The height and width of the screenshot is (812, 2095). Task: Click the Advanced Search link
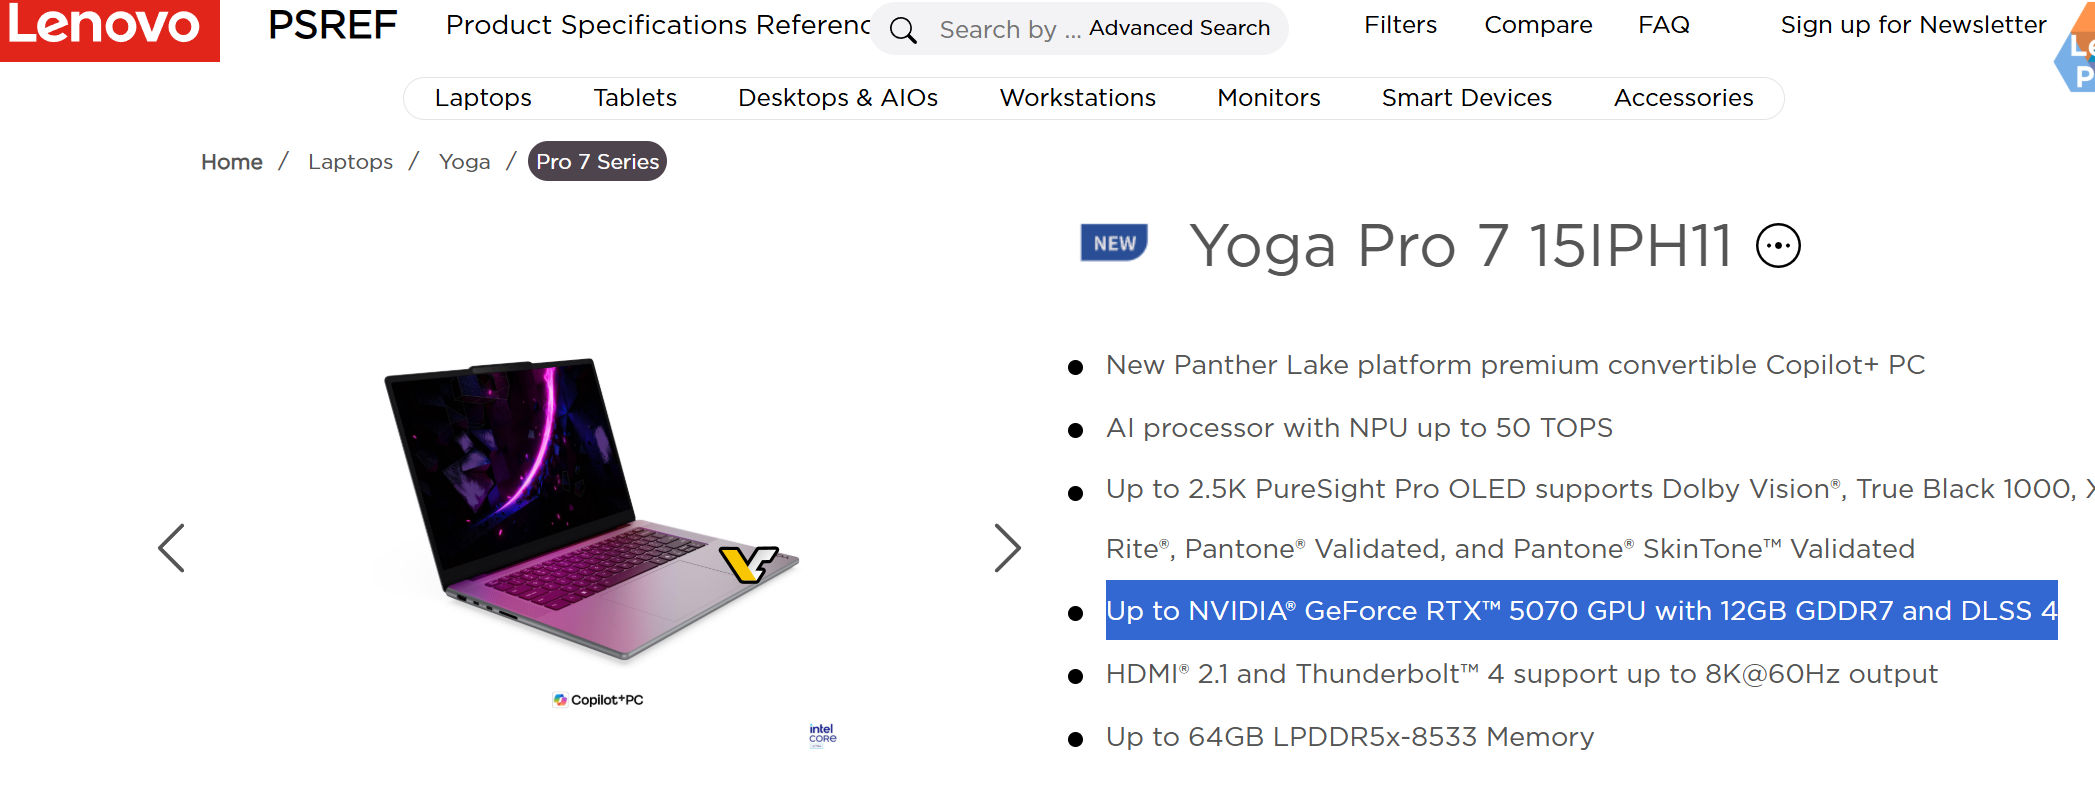point(1179,28)
